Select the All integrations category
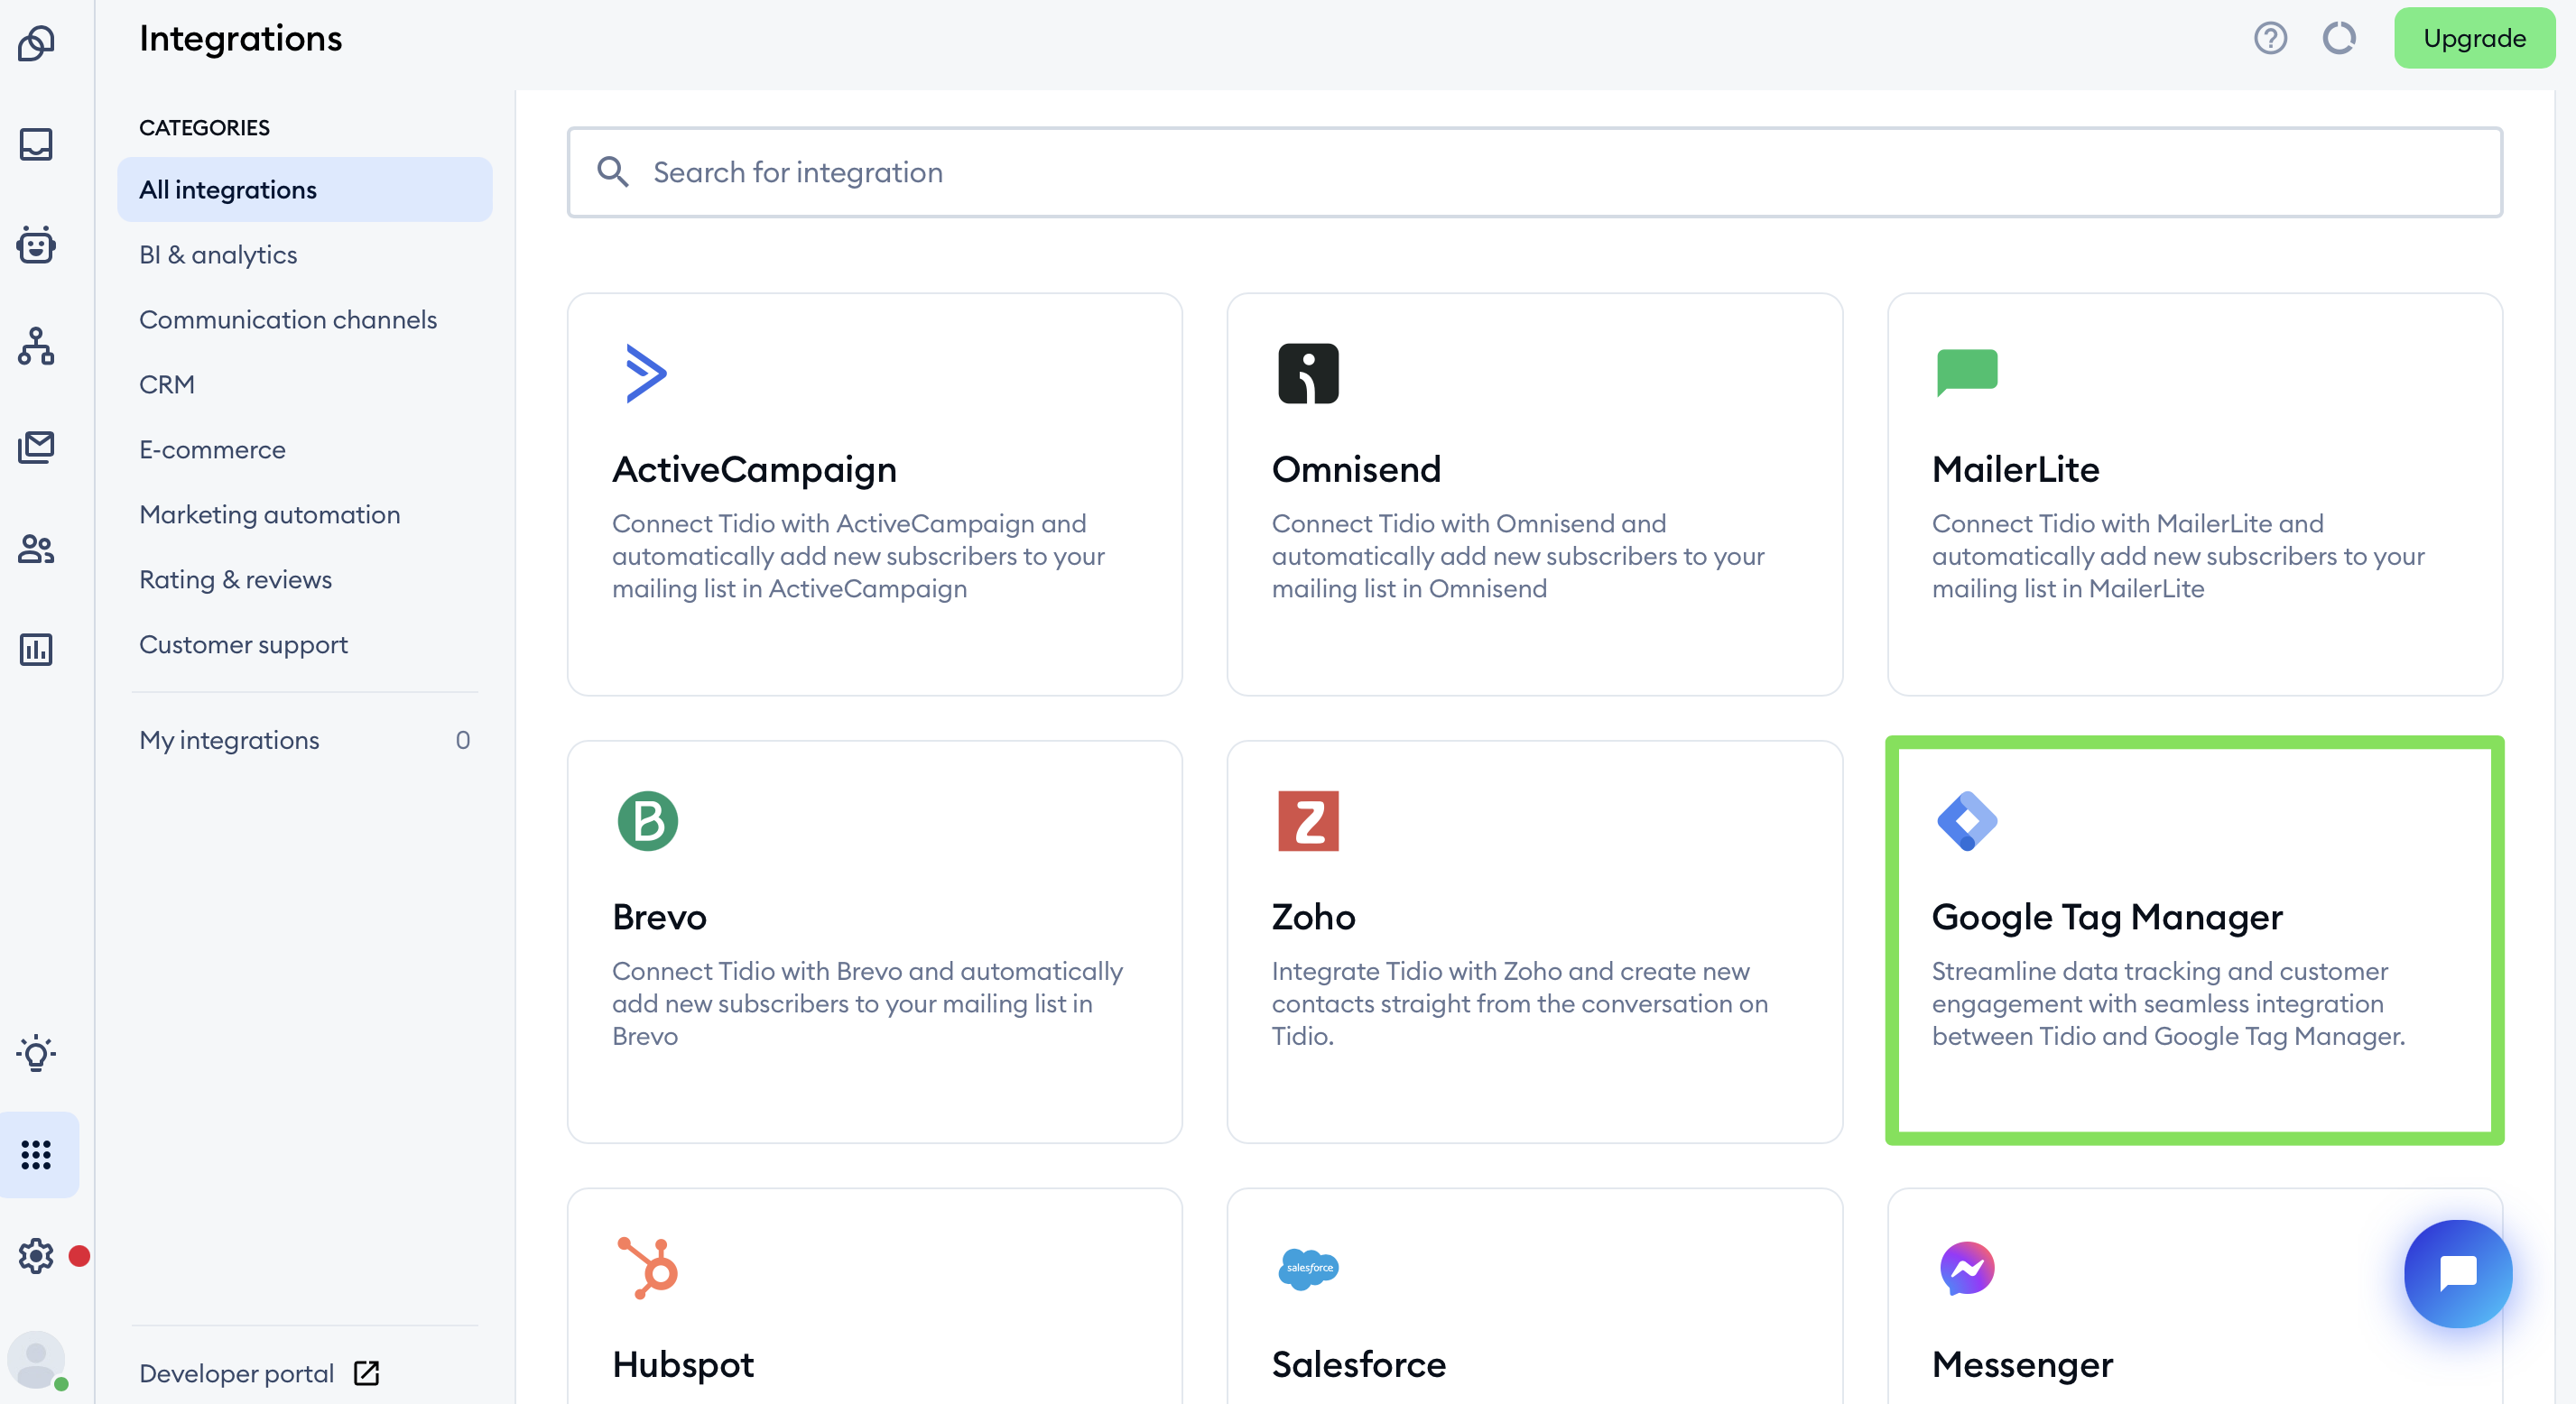The width and height of the screenshot is (2576, 1404). point(304,189)
